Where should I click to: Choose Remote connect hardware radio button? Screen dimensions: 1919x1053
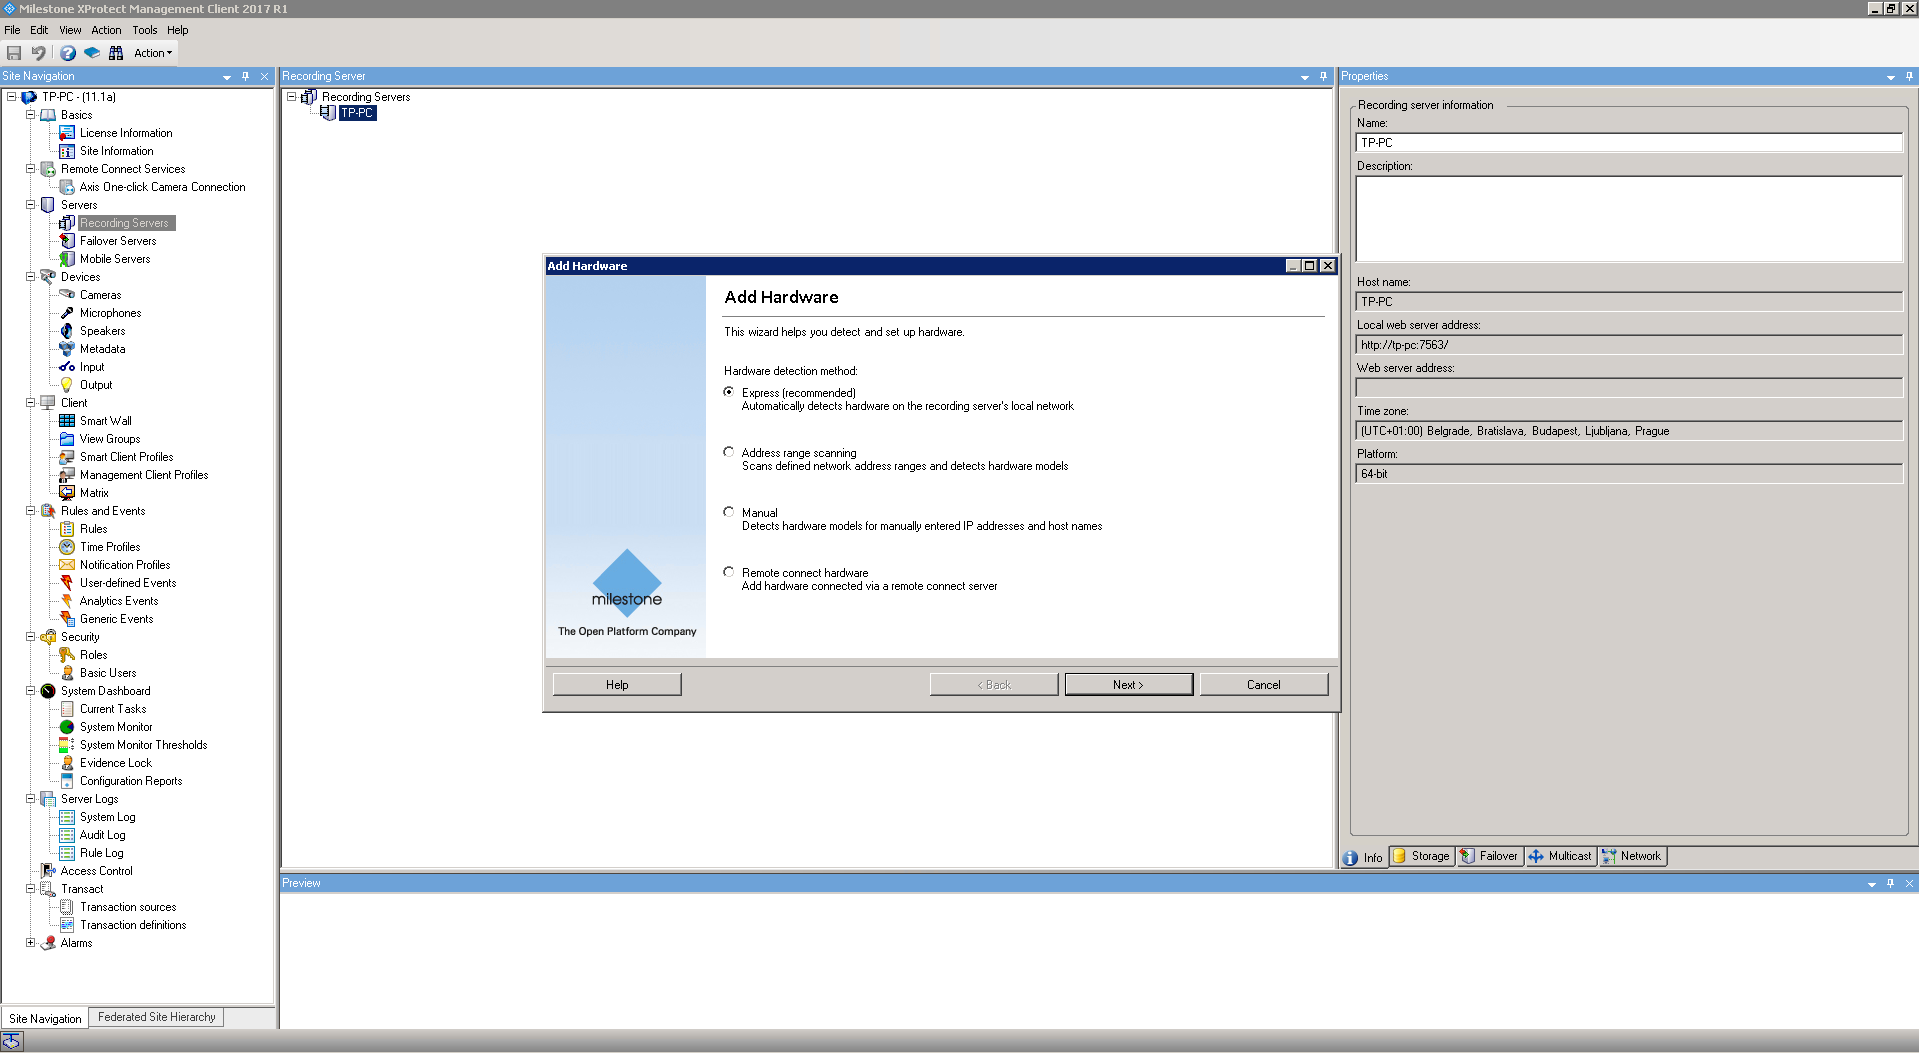(729, 572)
